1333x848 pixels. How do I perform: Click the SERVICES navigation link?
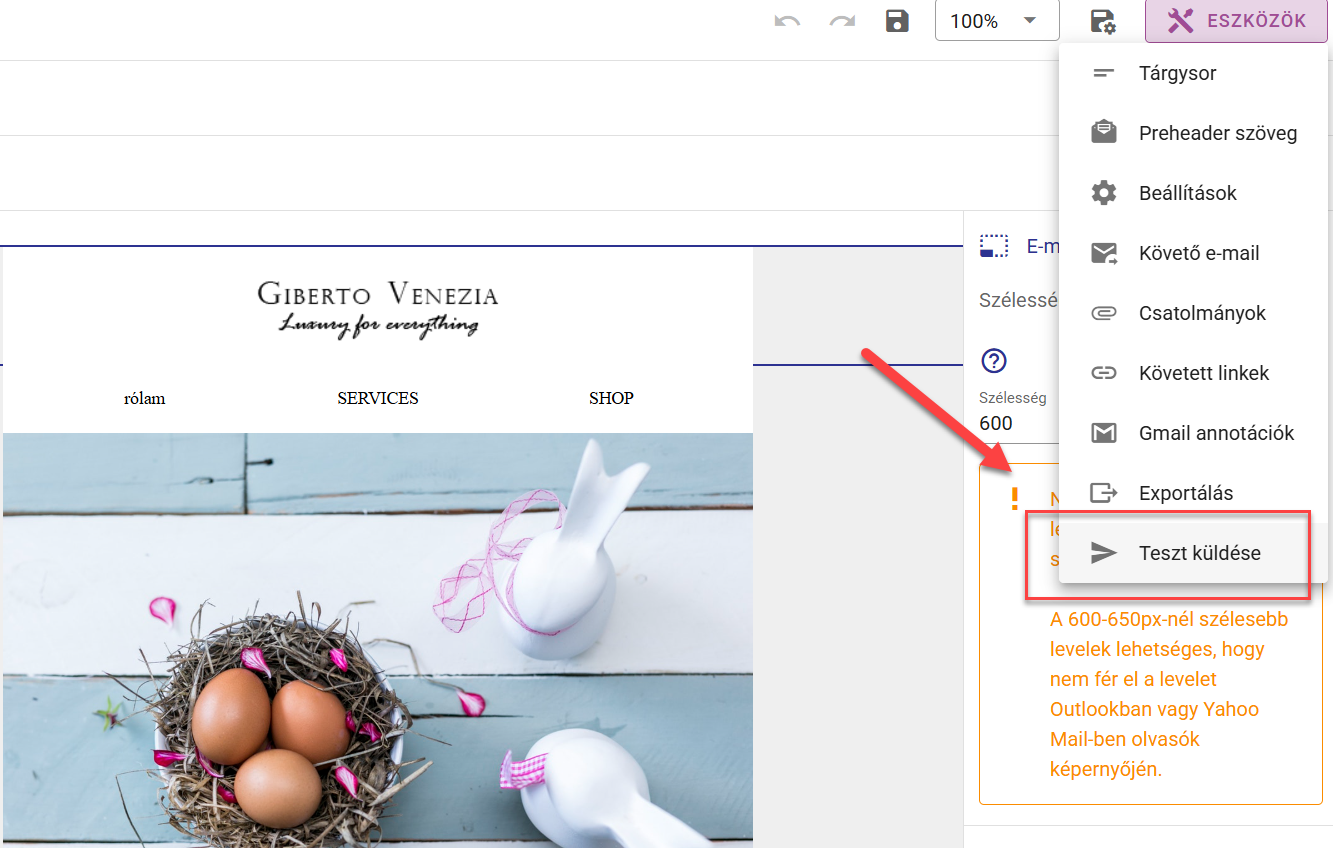tap(378, 398)
